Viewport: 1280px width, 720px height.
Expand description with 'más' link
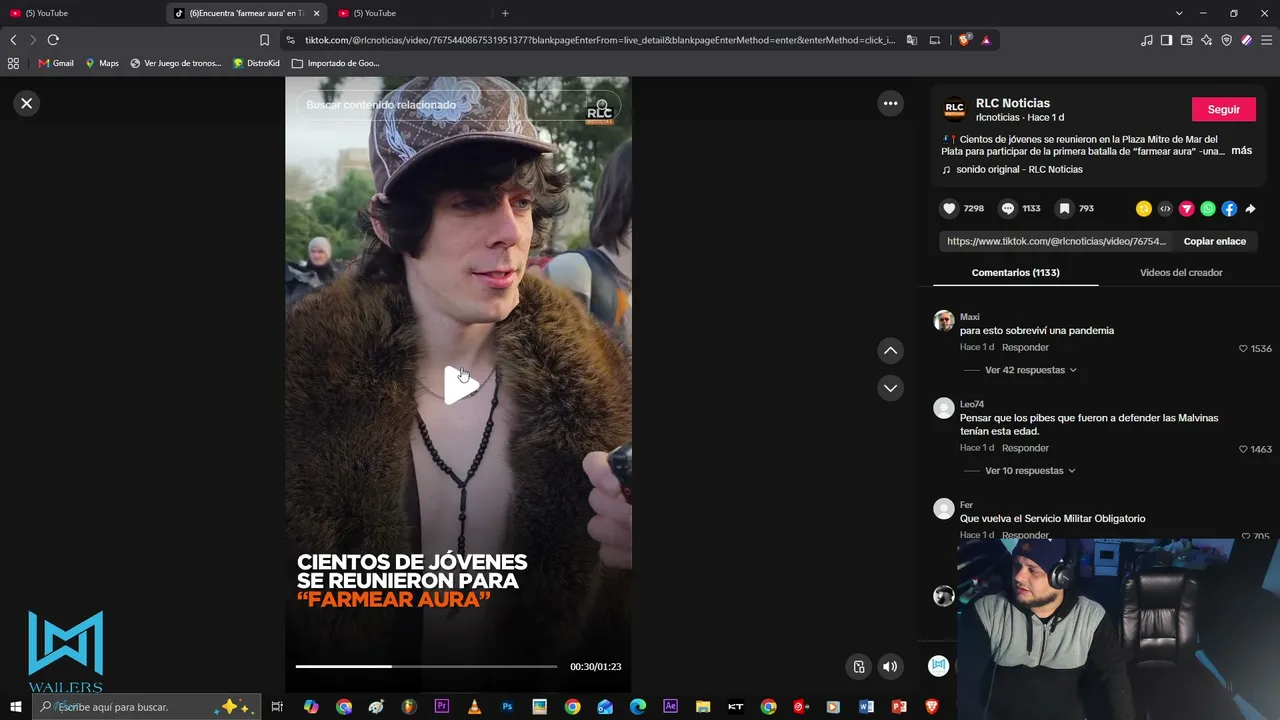(1241, 151)
